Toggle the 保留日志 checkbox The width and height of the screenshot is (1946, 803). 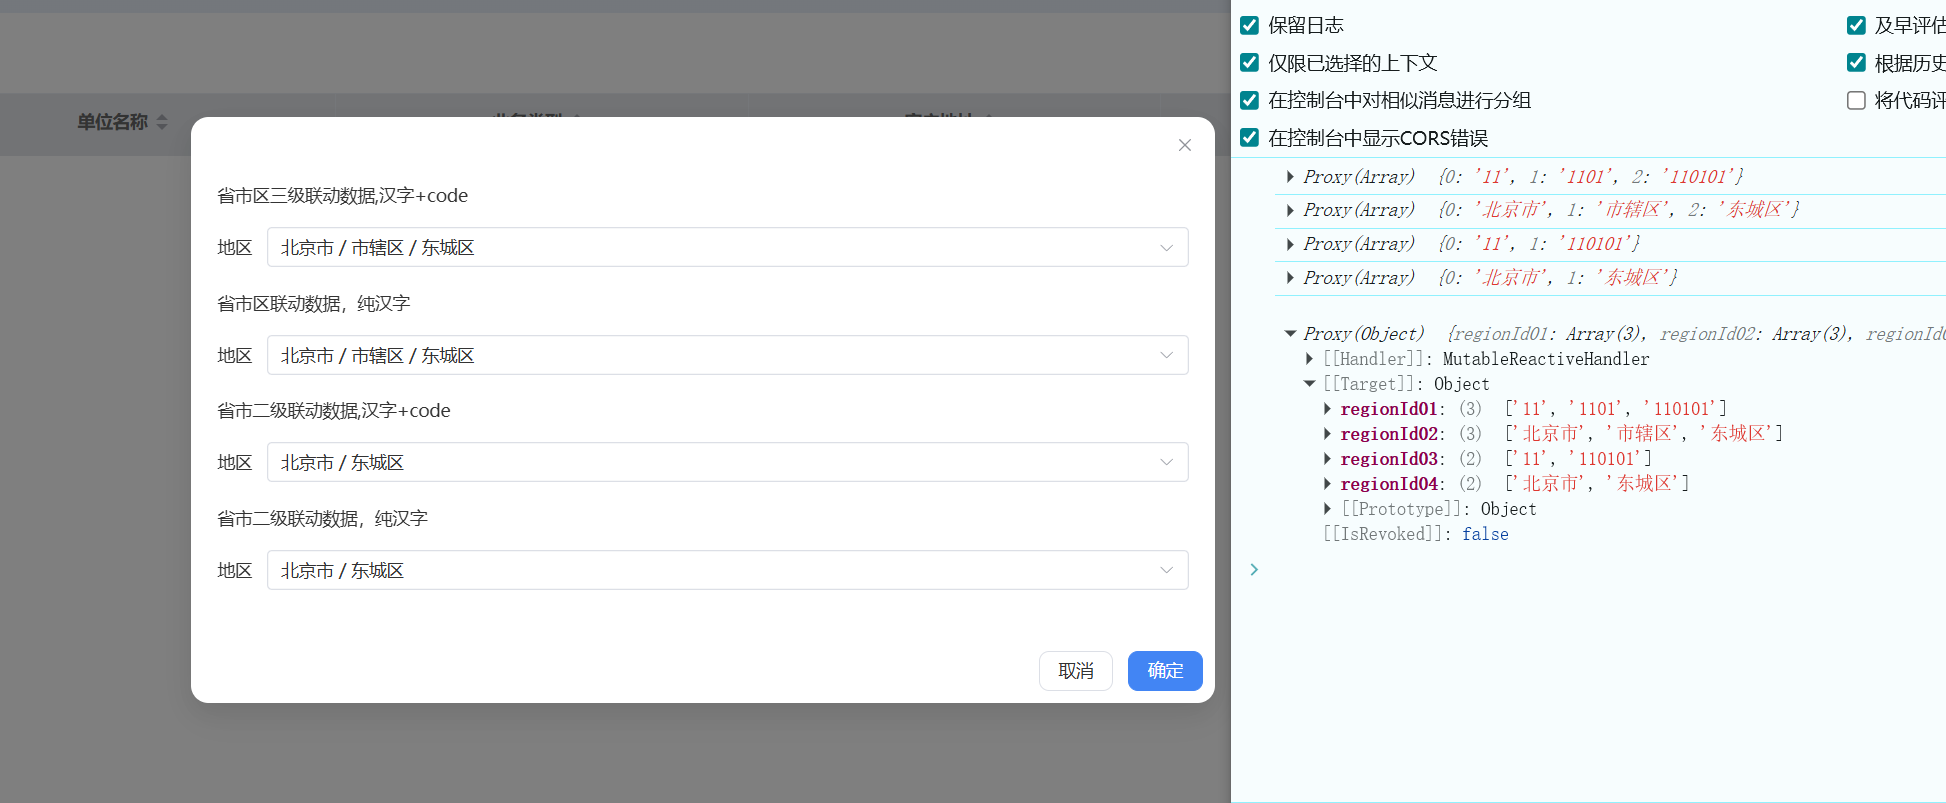1249,25
